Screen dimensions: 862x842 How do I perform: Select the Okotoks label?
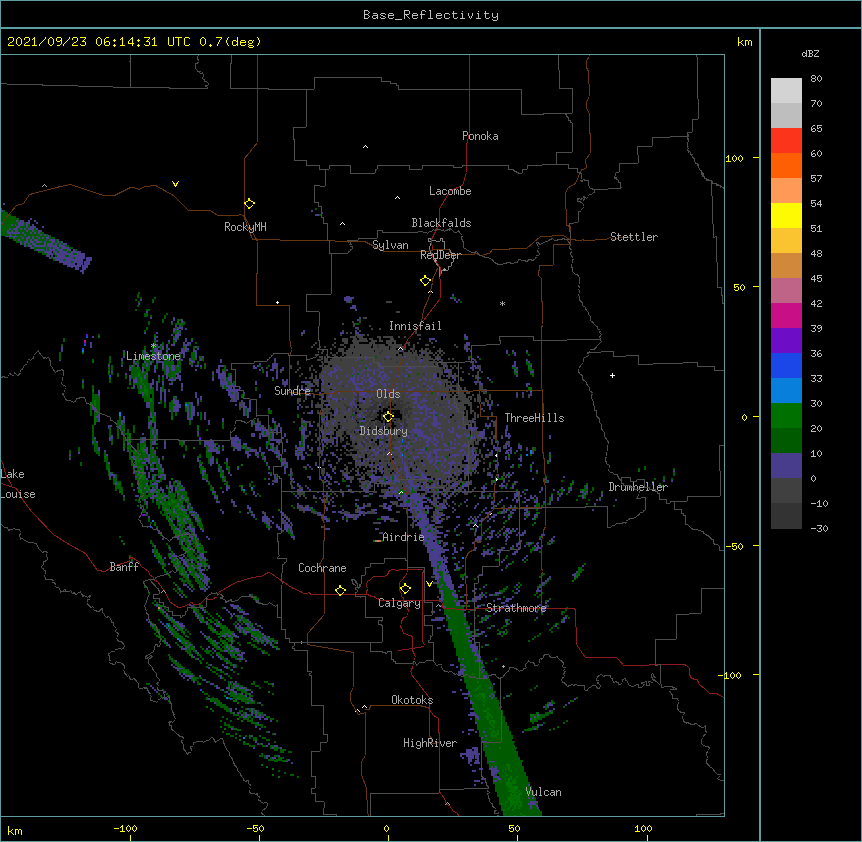click(412, 700)
